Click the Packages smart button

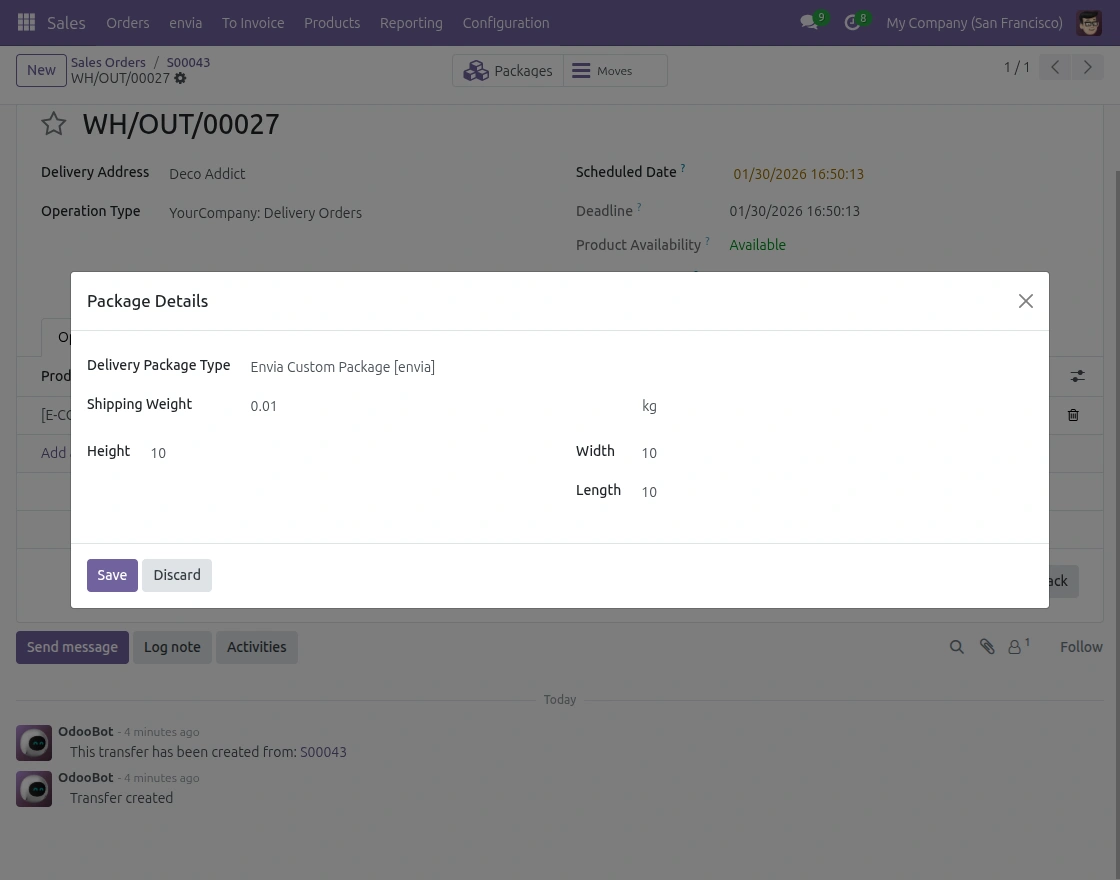click(x=508, y=70)
